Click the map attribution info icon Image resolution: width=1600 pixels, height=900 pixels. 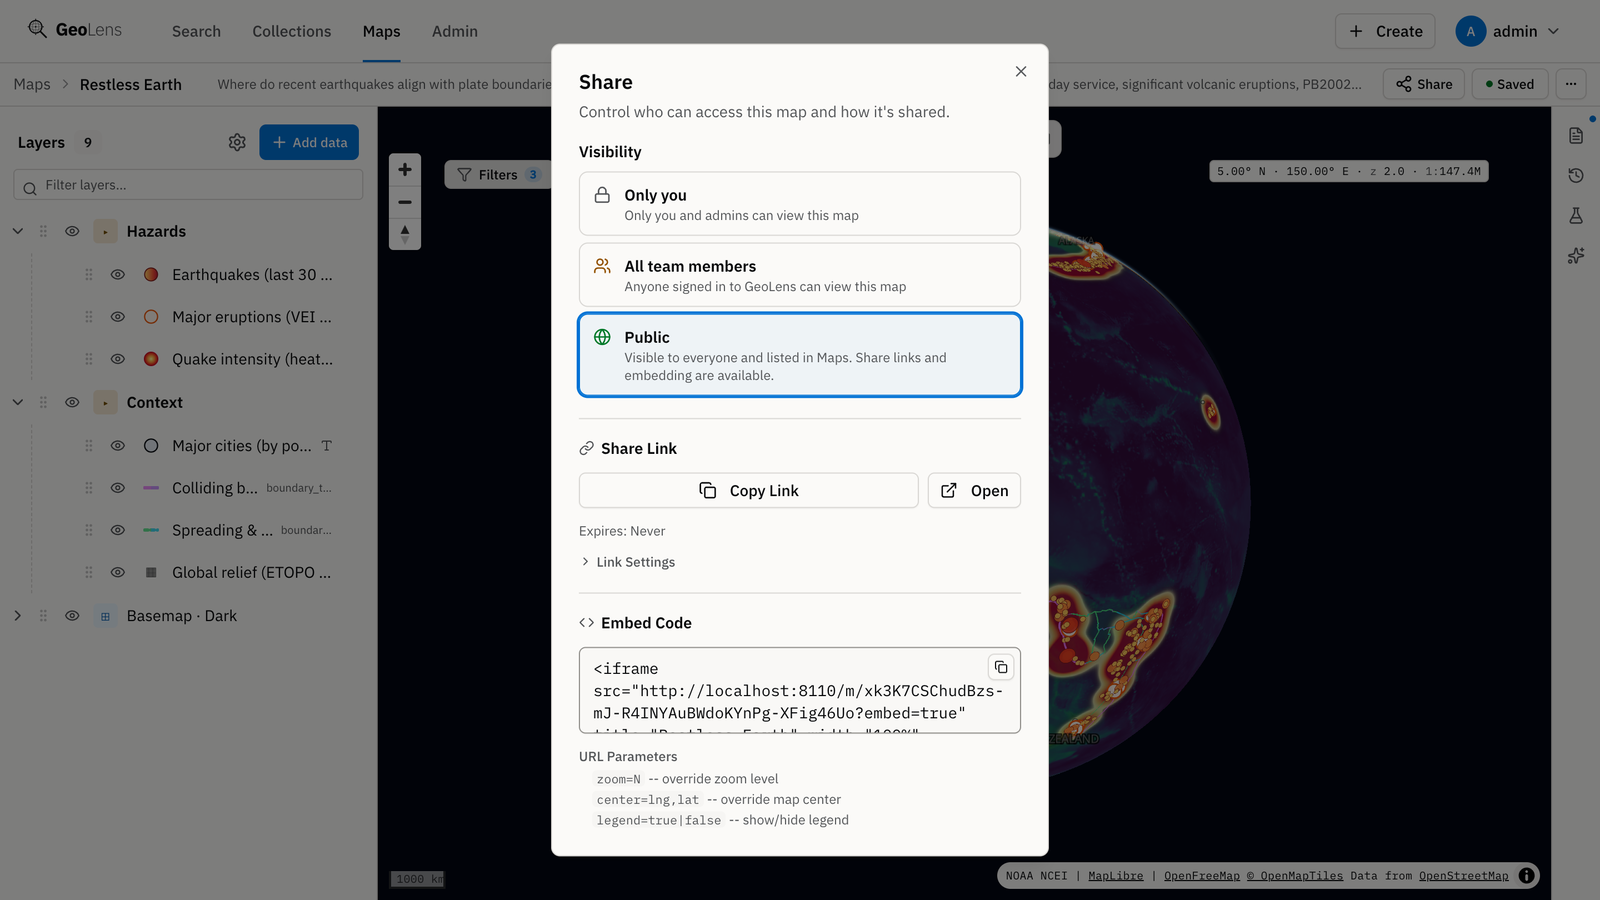coord(1527,876)
